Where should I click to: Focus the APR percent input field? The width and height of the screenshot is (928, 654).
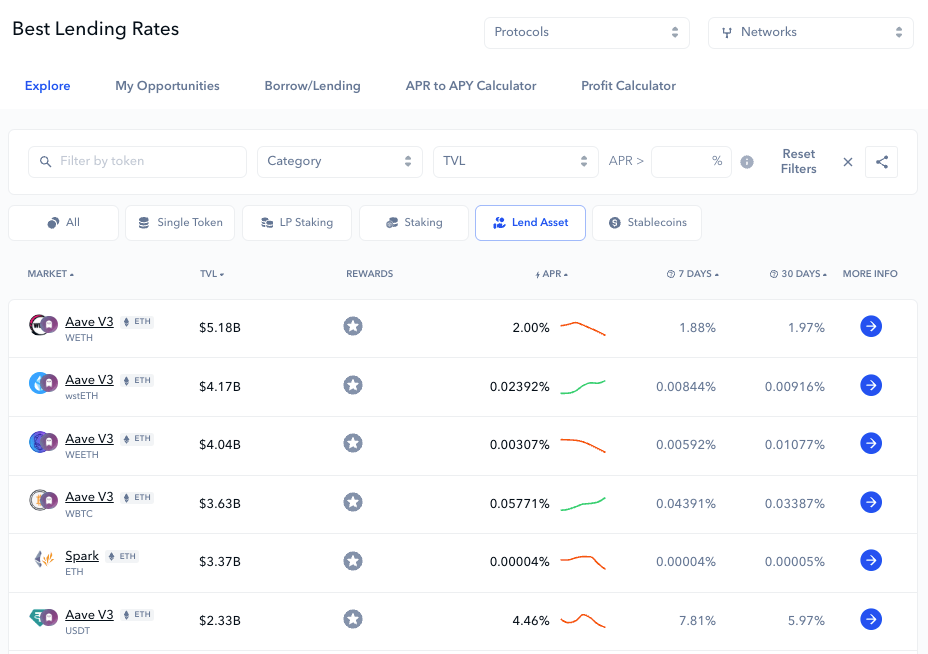point(691,162)
